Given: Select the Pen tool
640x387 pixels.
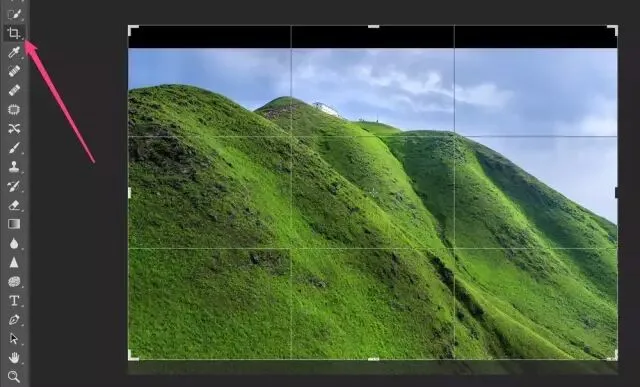Looking at the screenshot, I should (x=14, y=320).
